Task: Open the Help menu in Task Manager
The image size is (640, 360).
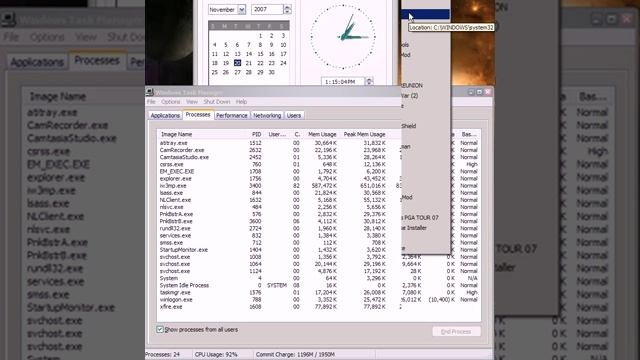Action: [241, 102]
